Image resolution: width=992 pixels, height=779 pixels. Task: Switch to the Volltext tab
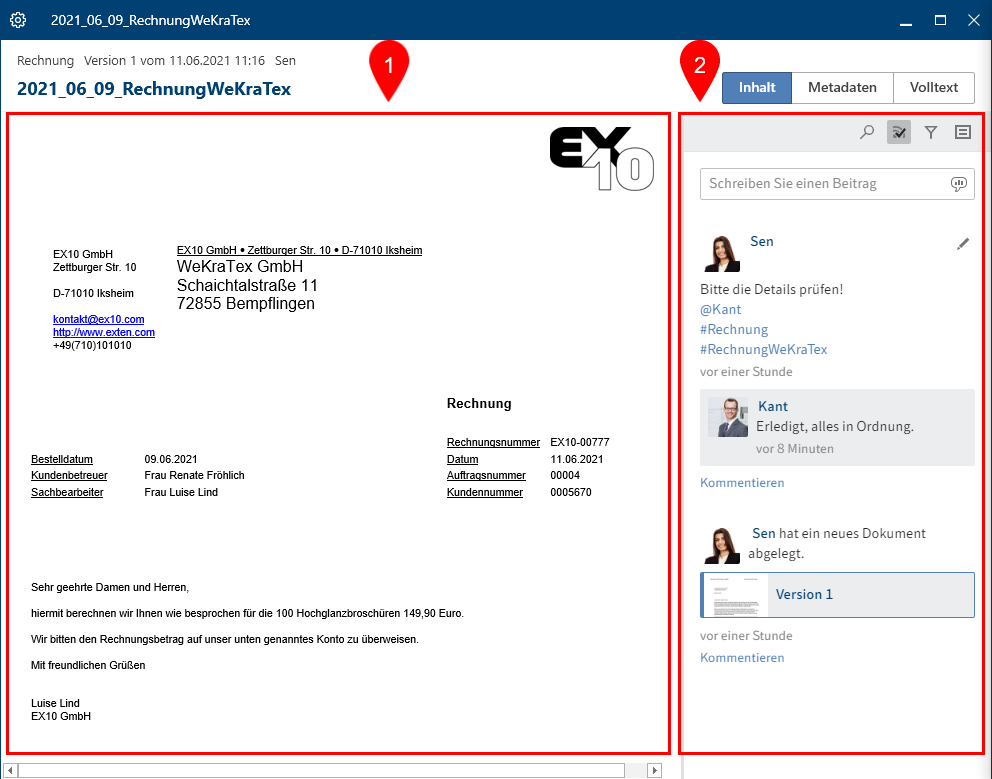pos(934,88)
